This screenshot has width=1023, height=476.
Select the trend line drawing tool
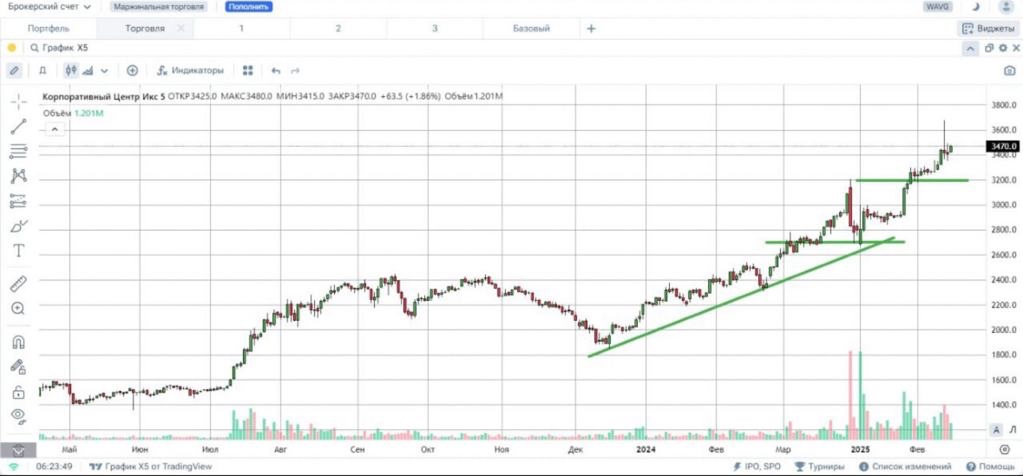pos(18,127)
